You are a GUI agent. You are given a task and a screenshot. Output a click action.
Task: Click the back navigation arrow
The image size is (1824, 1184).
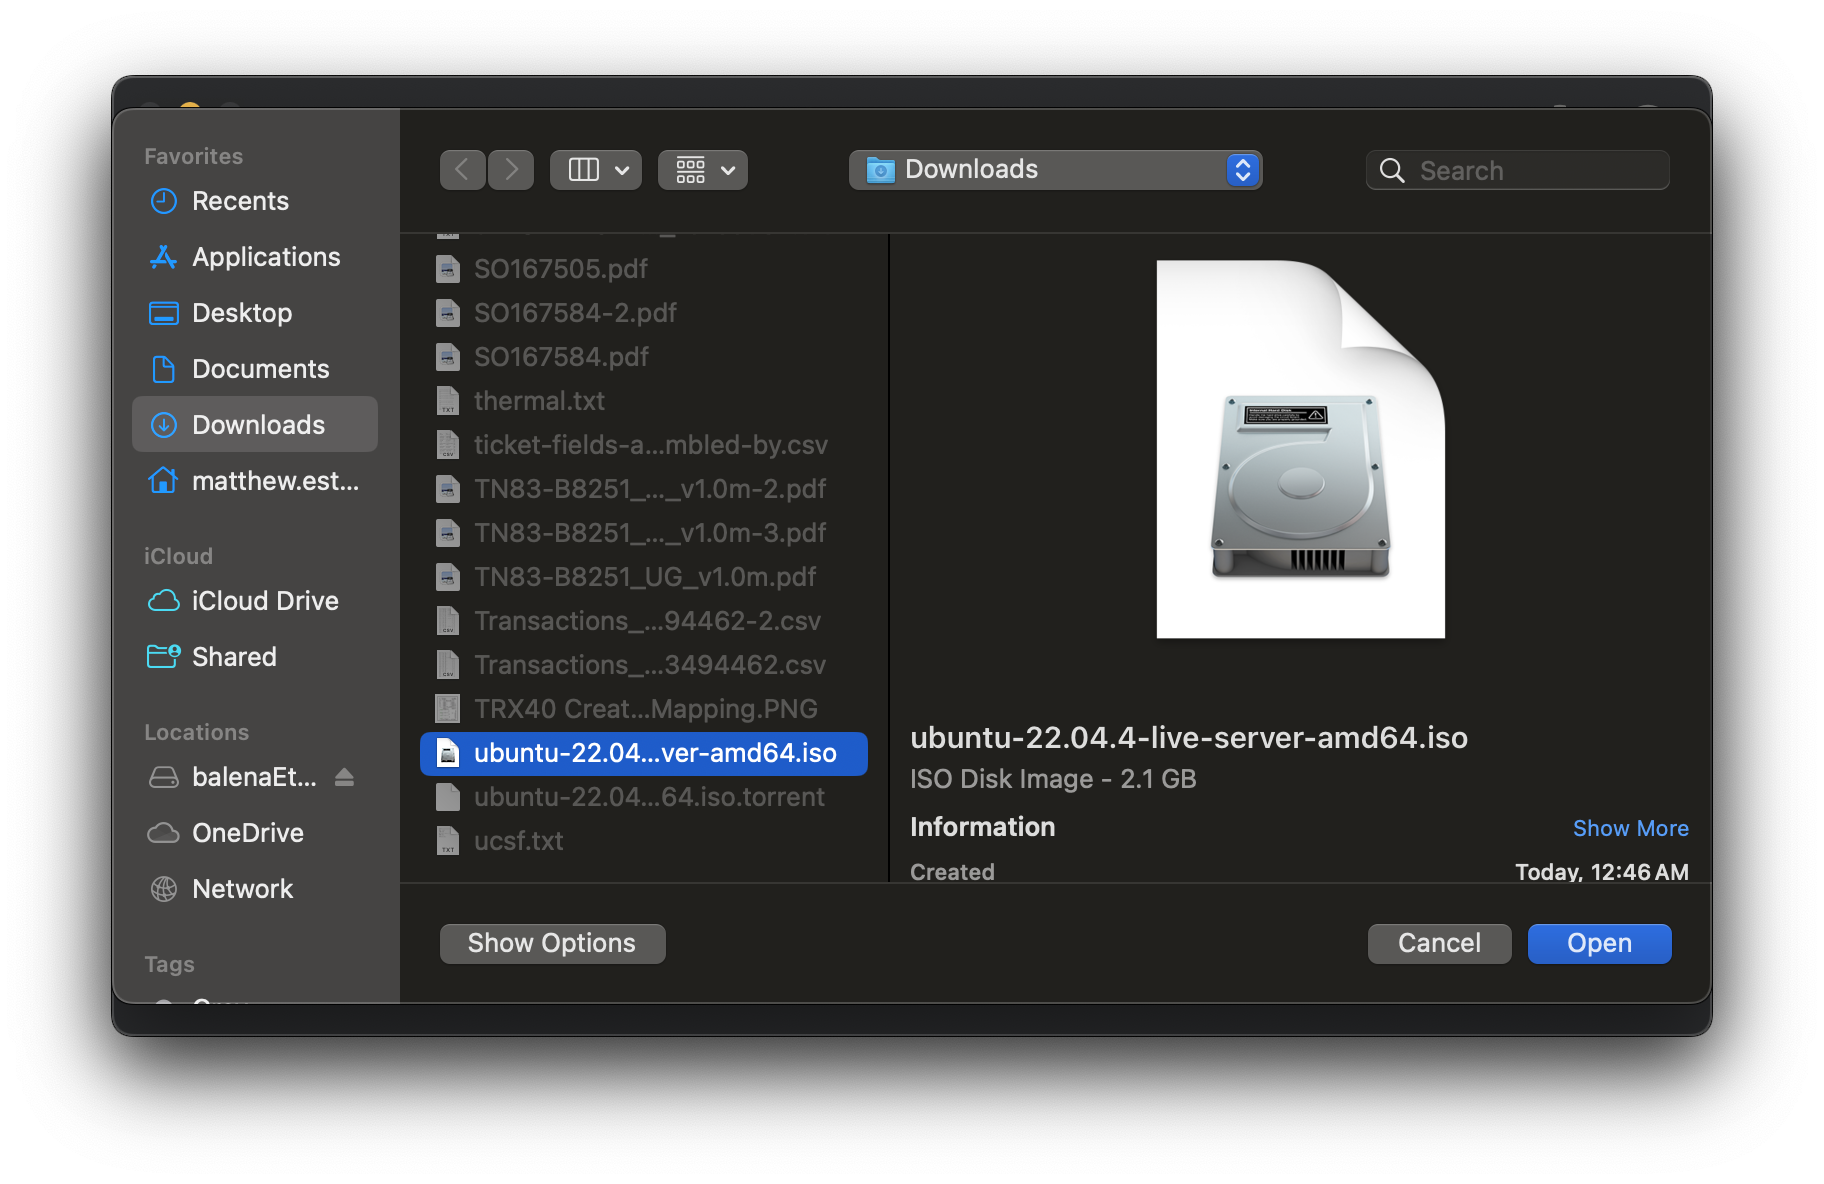click(x=462, y=170)
